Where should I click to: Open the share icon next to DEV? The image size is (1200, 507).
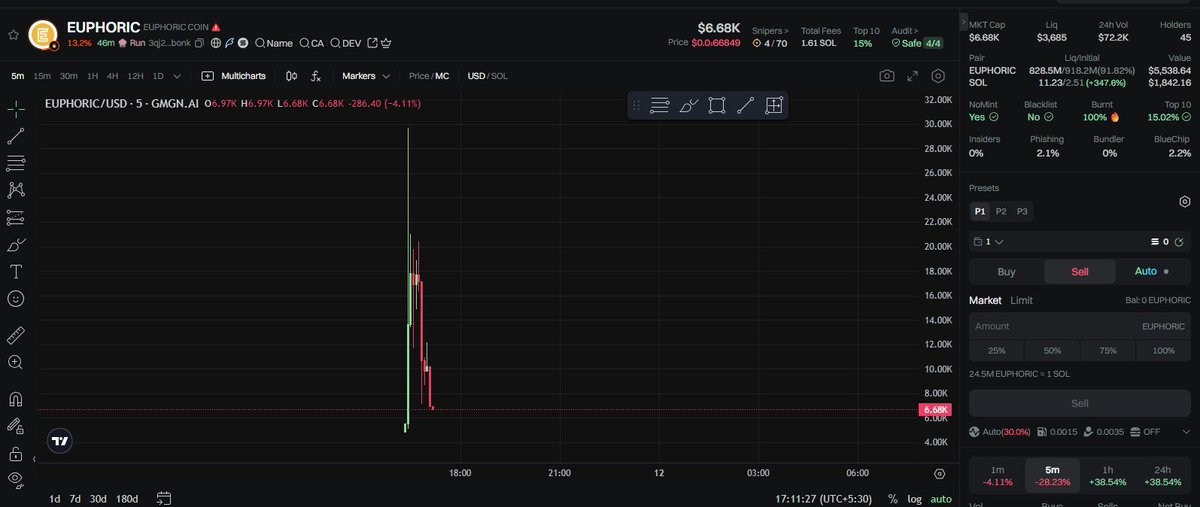373,44
